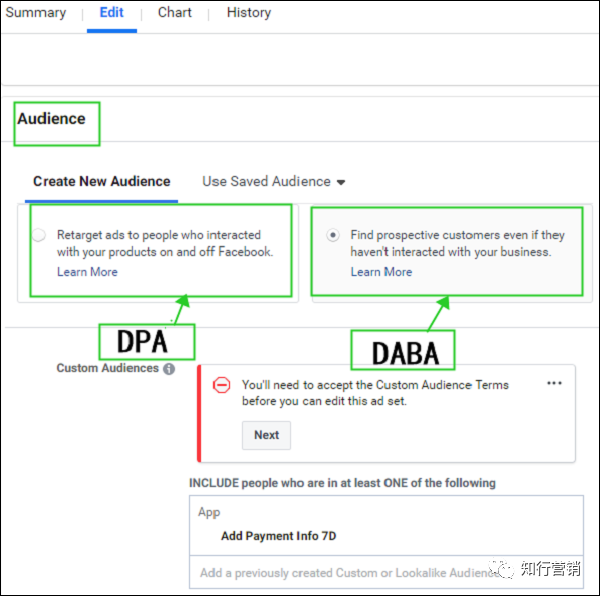Select the Create New Audience tab
This screenshot has width=600, height=596.
click(101, 181)
